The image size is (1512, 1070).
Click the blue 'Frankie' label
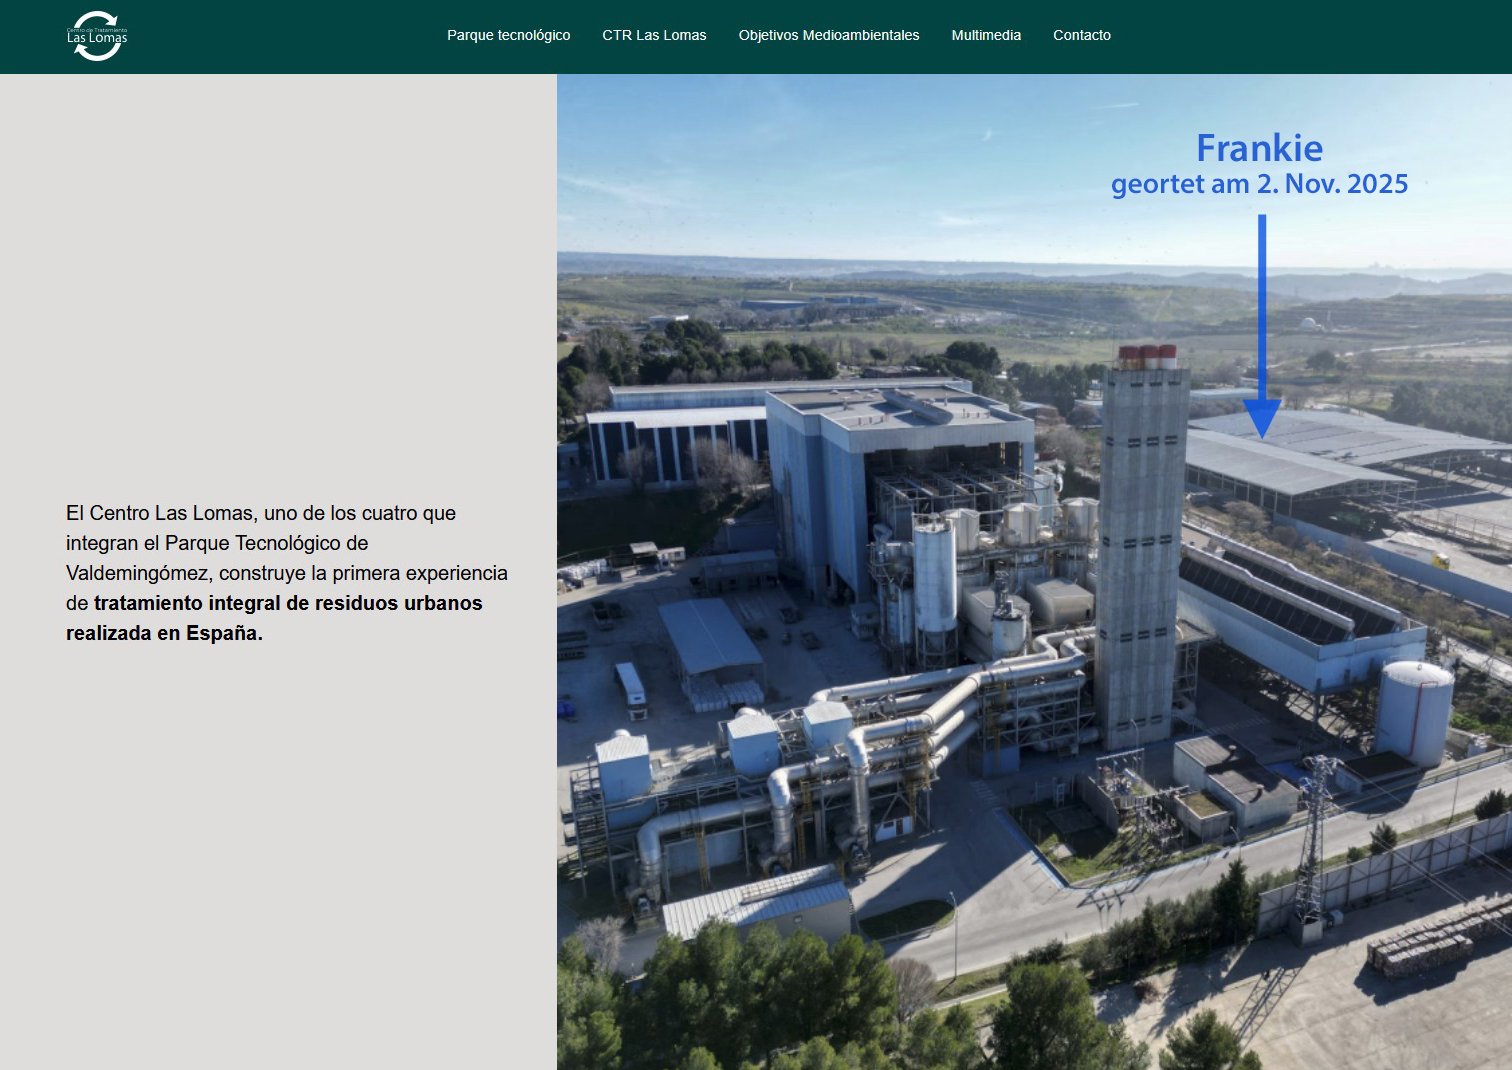pyautogui.click(x=1259, y=148)
